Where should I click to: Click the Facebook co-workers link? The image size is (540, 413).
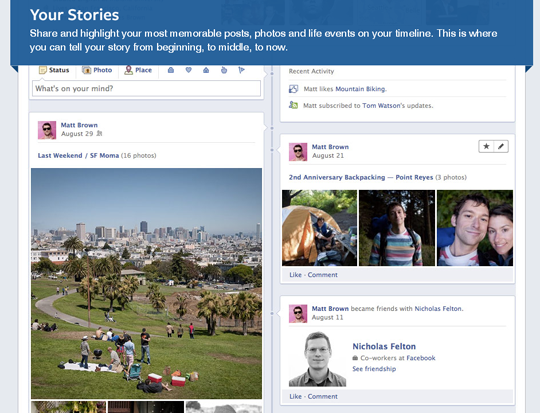pos(421,358)
